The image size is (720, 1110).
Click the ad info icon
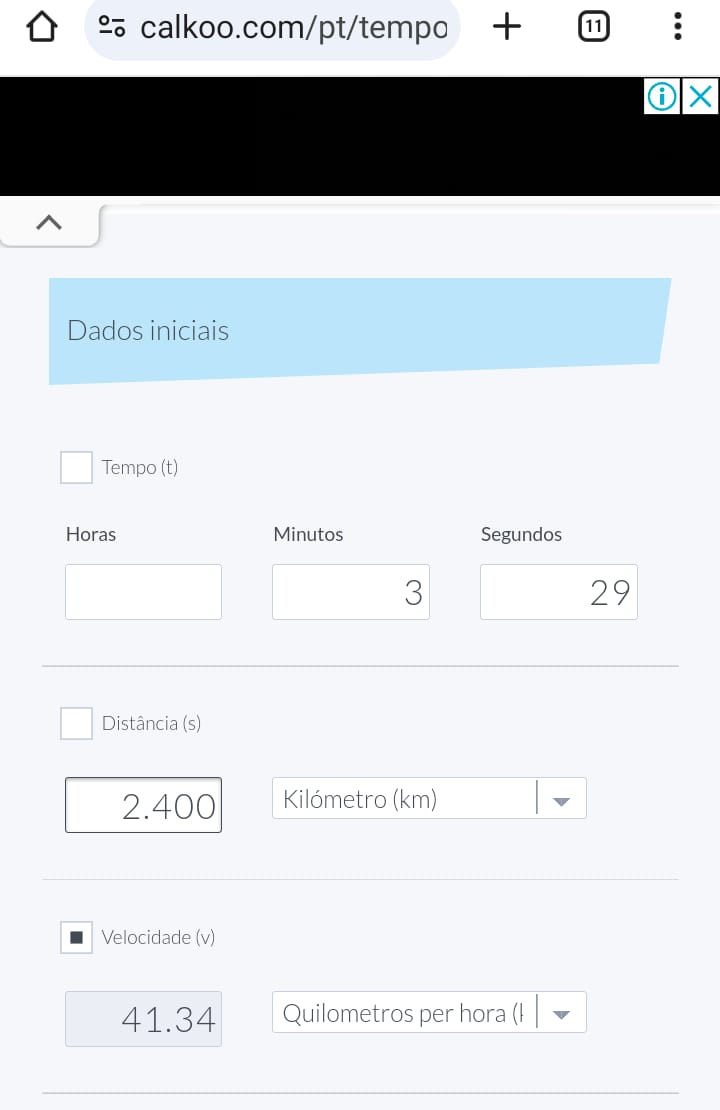click(x=661, y=97)
